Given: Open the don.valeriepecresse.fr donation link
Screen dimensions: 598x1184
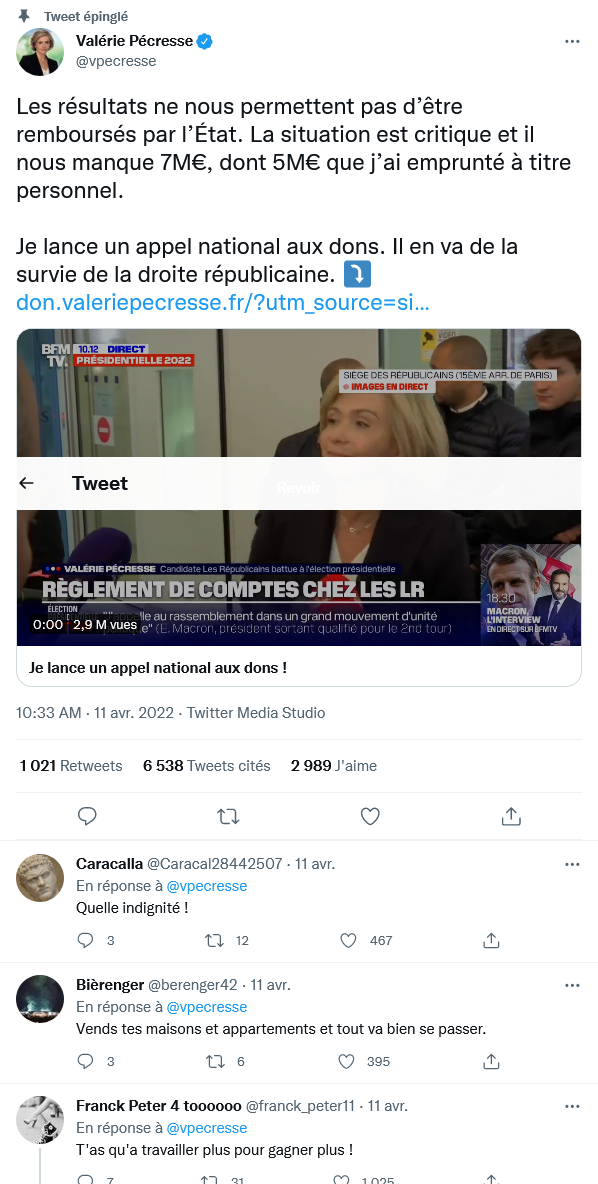Looking at the screenshot, I should point(223,302).
